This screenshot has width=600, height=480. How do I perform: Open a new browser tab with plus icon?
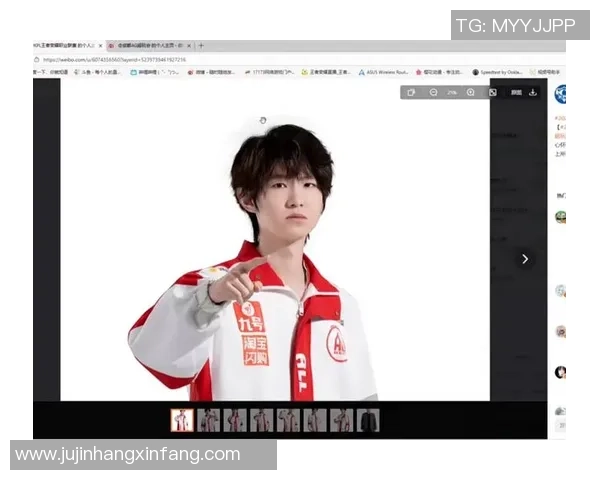pyautogui.click(x=201, y=46)
